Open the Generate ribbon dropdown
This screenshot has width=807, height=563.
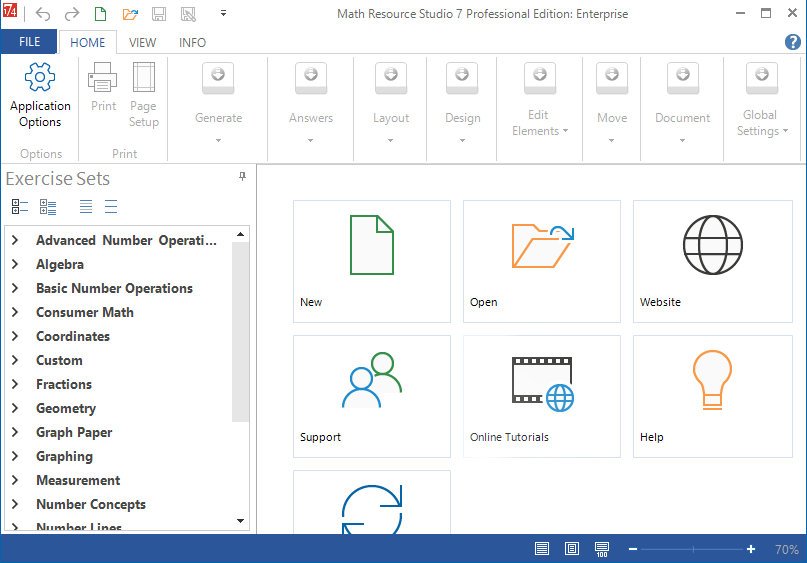pos(218,103)
